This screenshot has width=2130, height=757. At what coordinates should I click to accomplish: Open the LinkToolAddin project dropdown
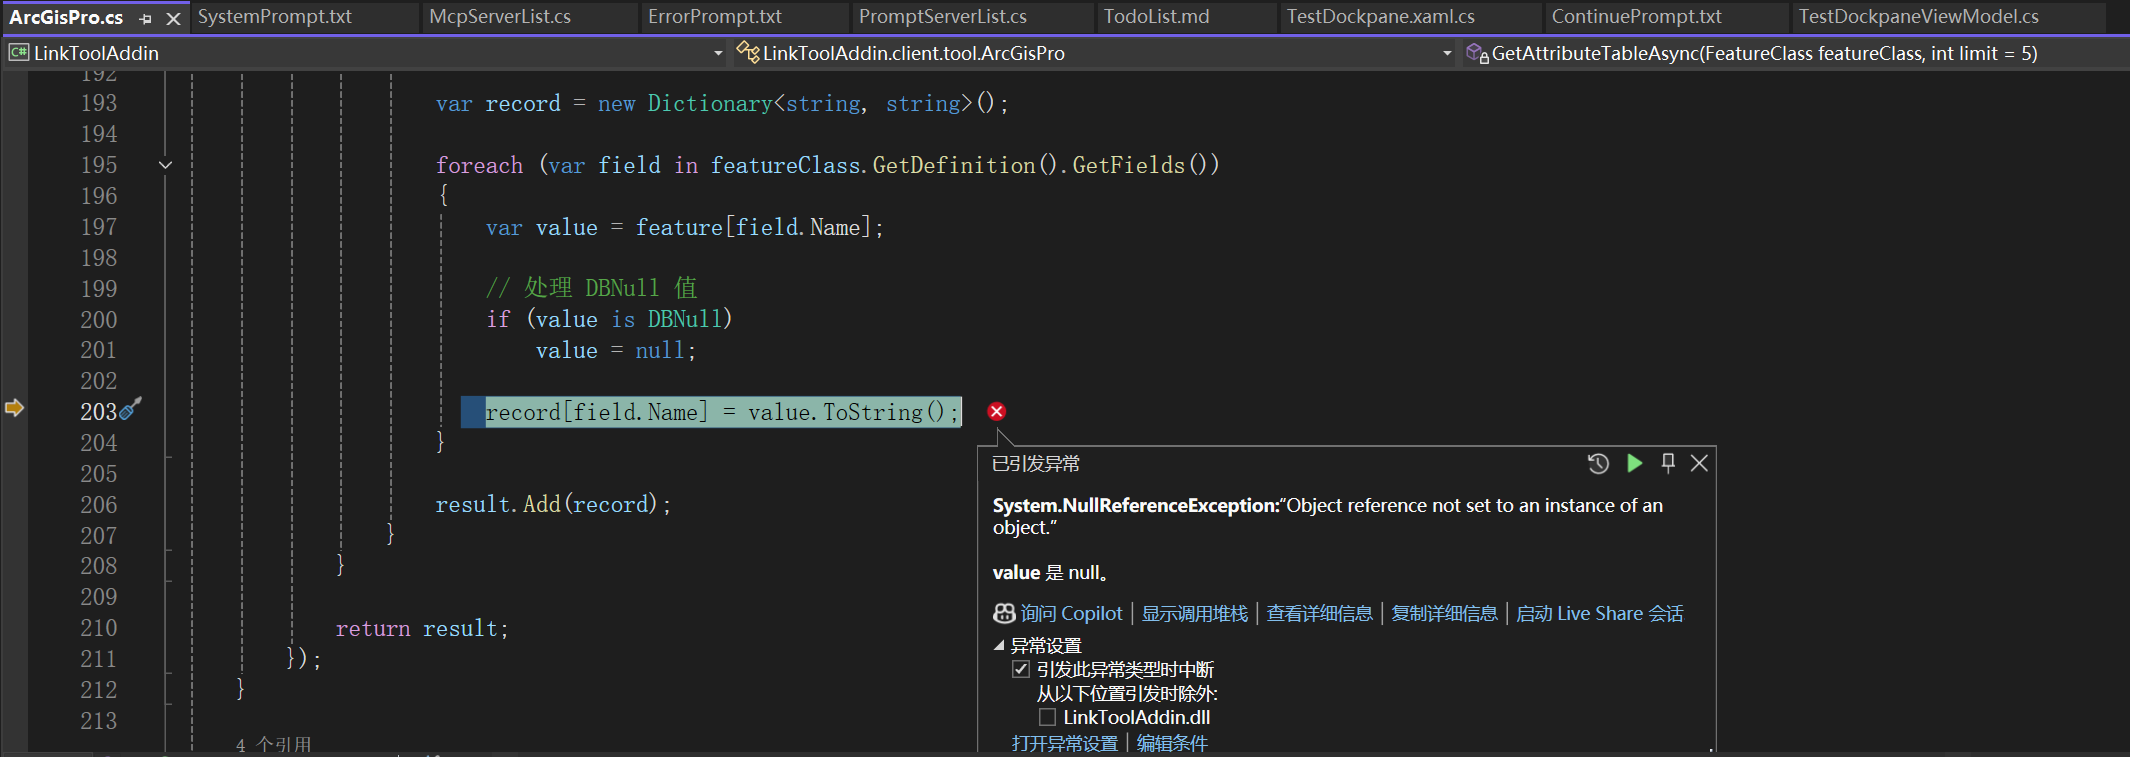717,53
